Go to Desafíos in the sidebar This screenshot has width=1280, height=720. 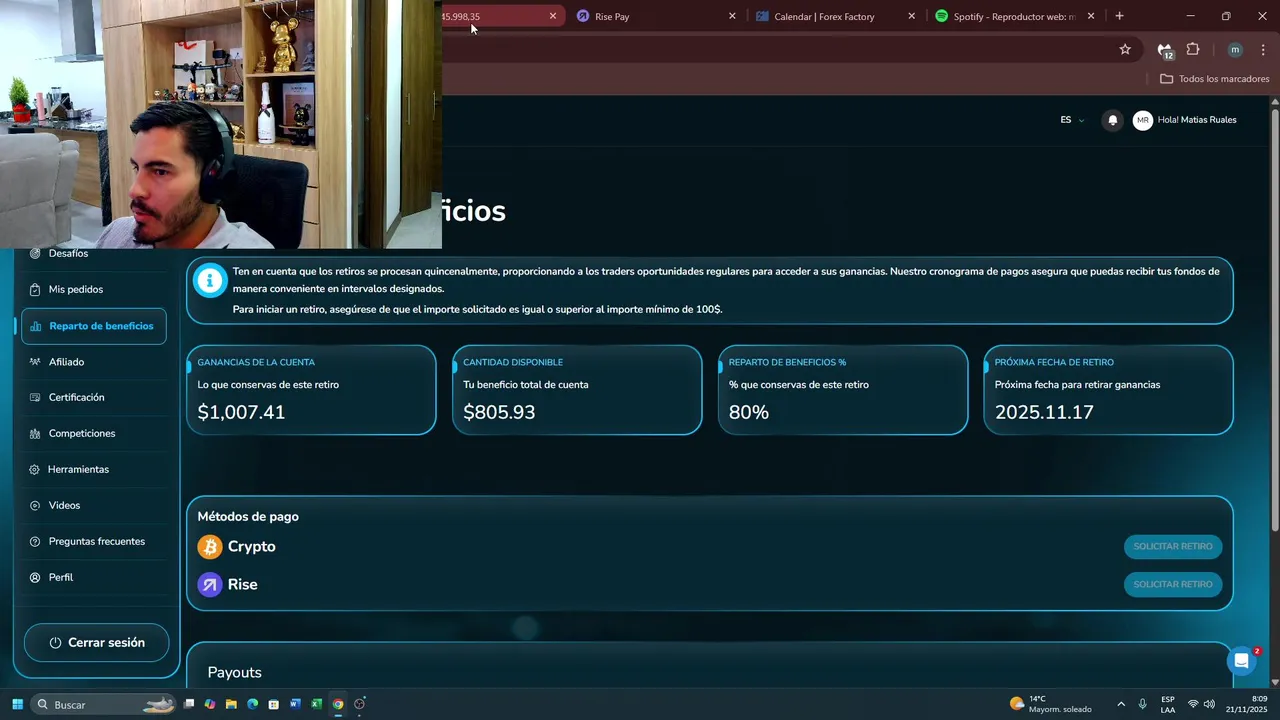click(x=68, y=254)
